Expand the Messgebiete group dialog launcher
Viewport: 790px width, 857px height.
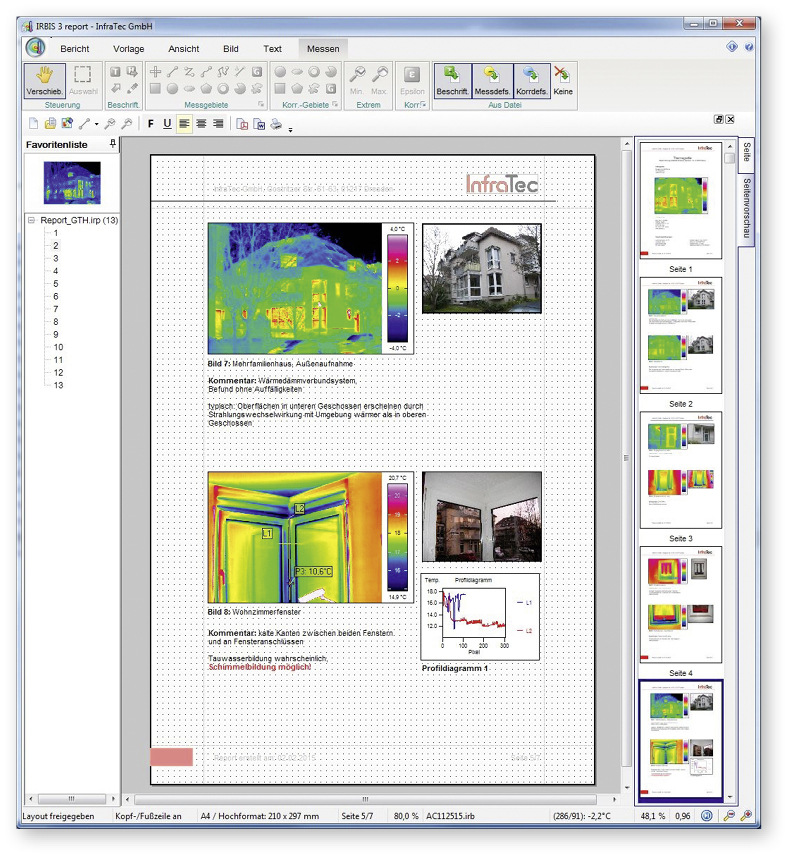(262, 104)
